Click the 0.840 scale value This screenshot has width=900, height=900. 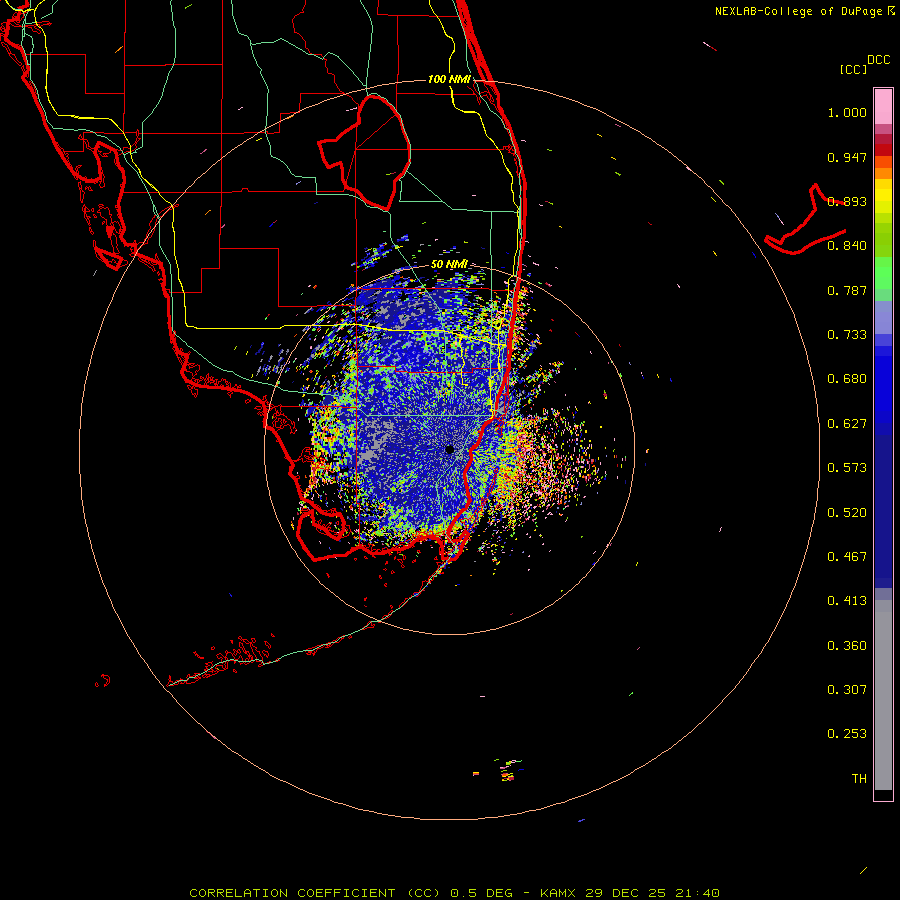click(847, 246)
